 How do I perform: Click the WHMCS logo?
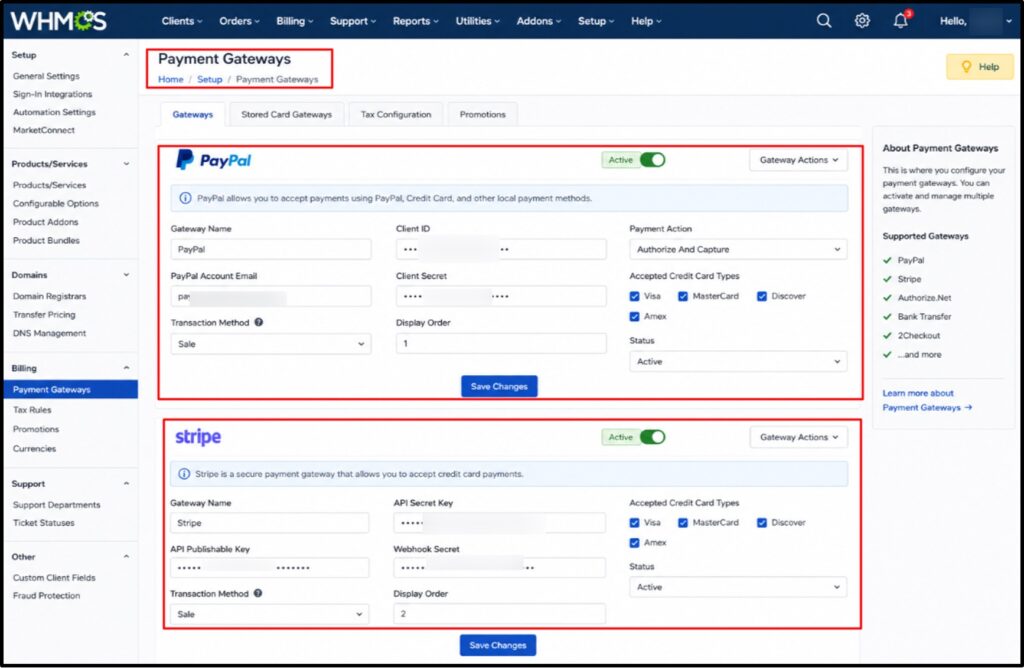(x=58, y=21)
